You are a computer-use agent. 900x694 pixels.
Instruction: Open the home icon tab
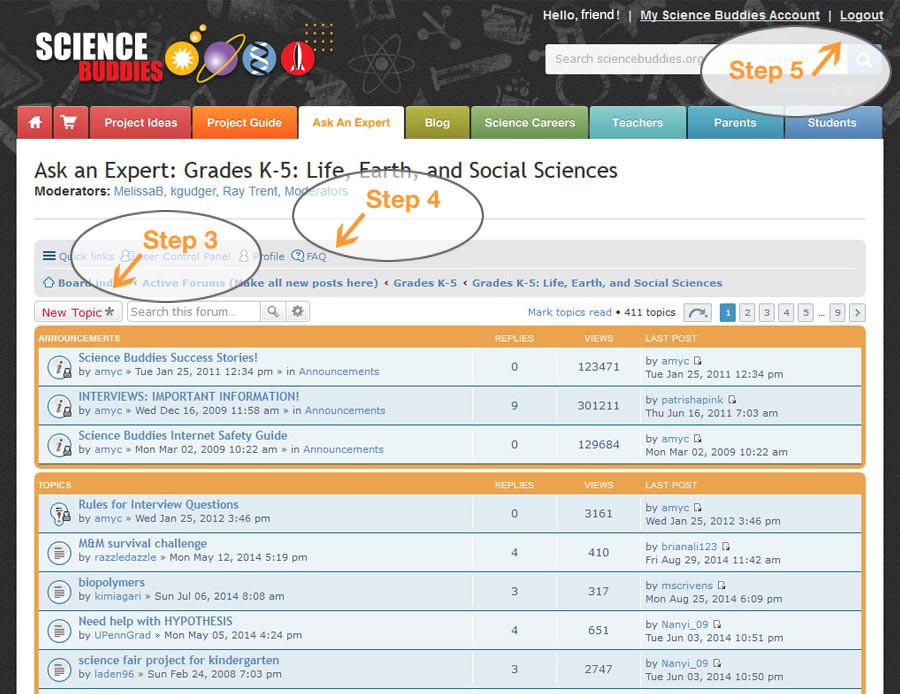coord(35,122)
